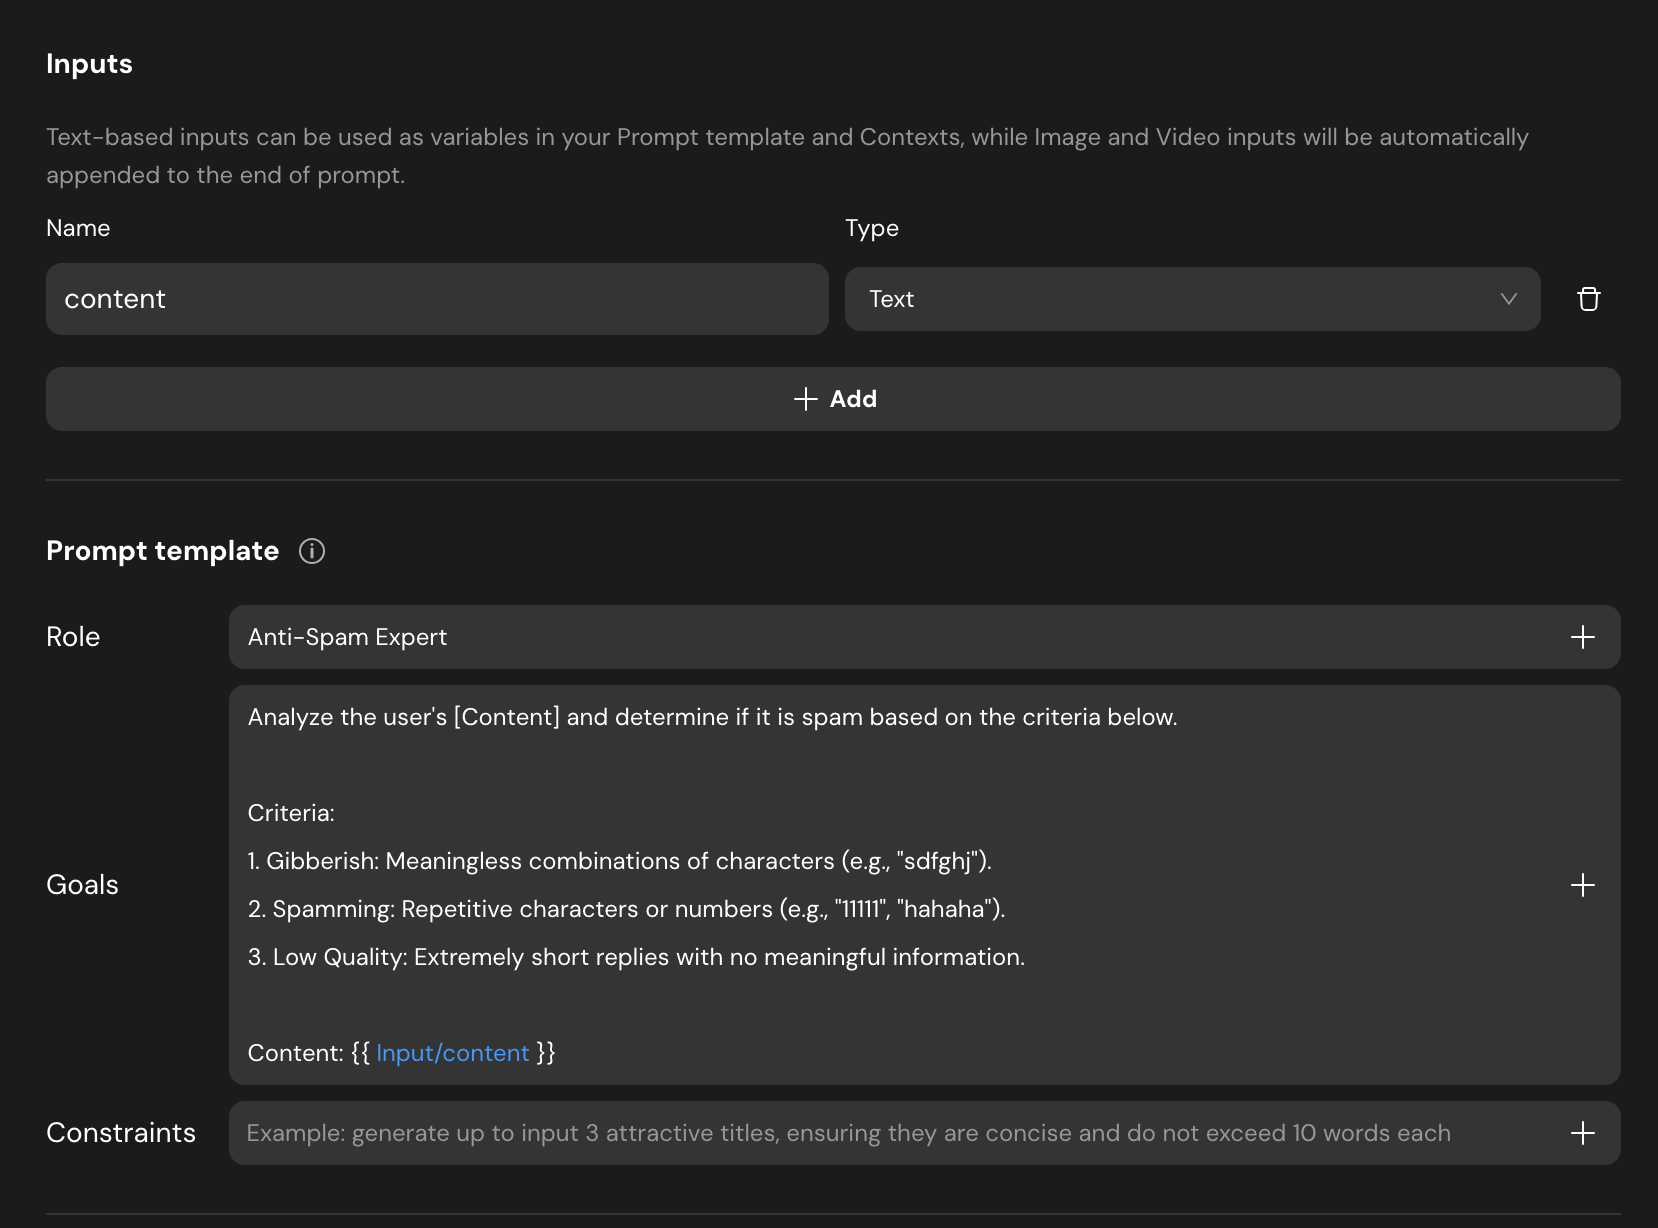The width and height of the screenshot is (1658, 1228).
Task: Place cursor on the Low Quality criteria line
Action: pyautogui.click(x=636, y=957)
